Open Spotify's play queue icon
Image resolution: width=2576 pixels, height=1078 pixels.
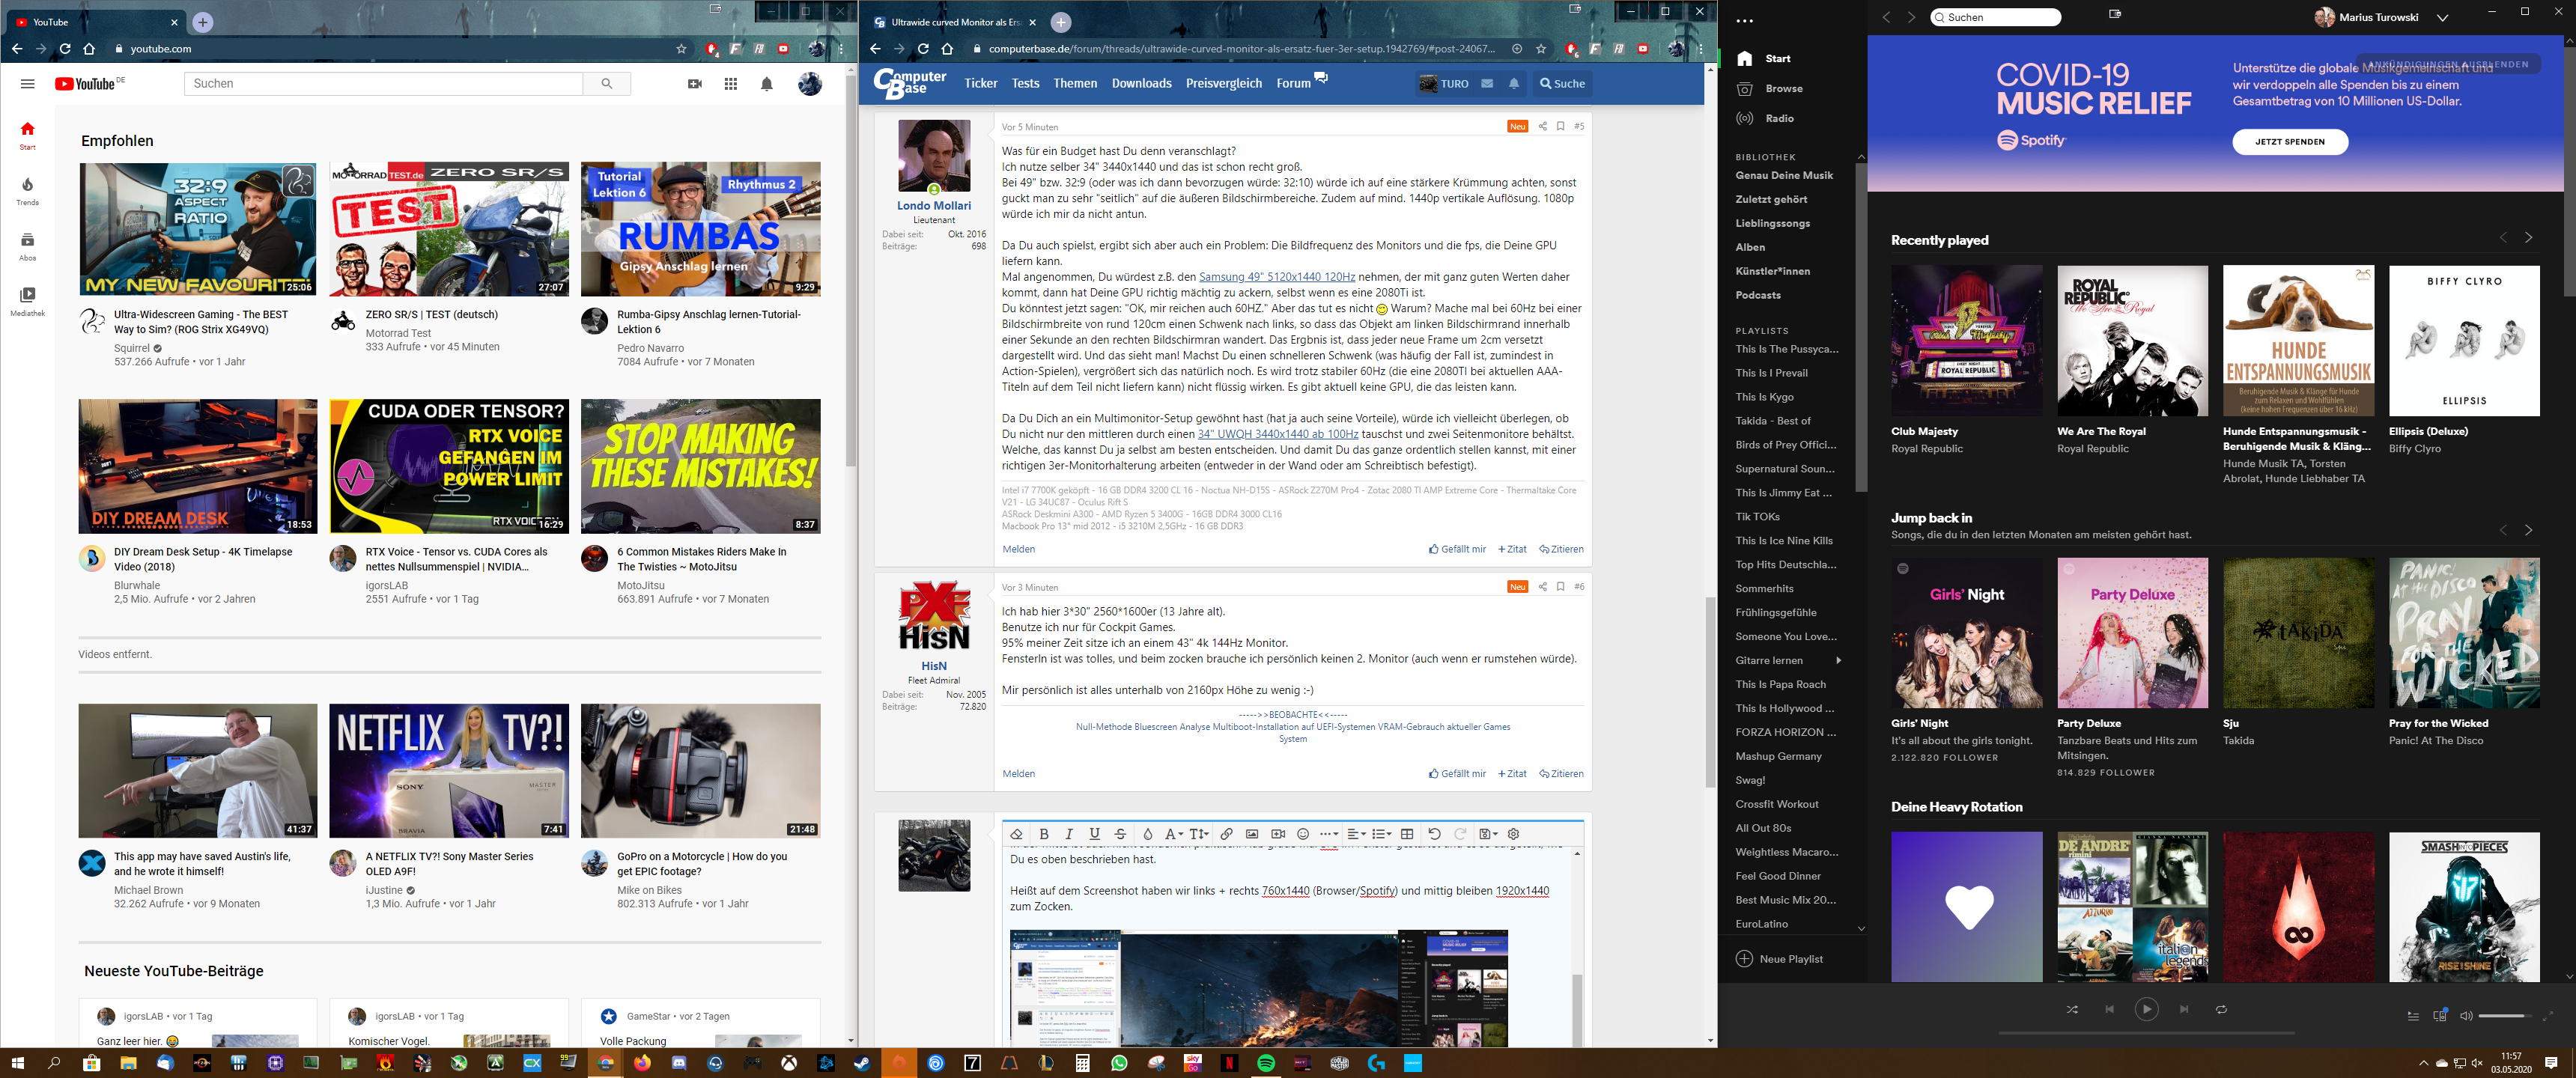click(2413, 1016)
